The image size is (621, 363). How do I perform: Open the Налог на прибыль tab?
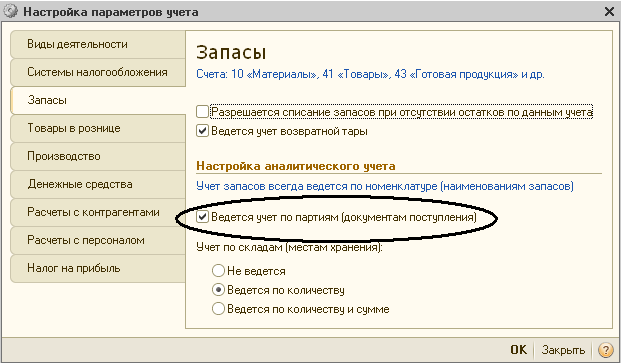98,269
